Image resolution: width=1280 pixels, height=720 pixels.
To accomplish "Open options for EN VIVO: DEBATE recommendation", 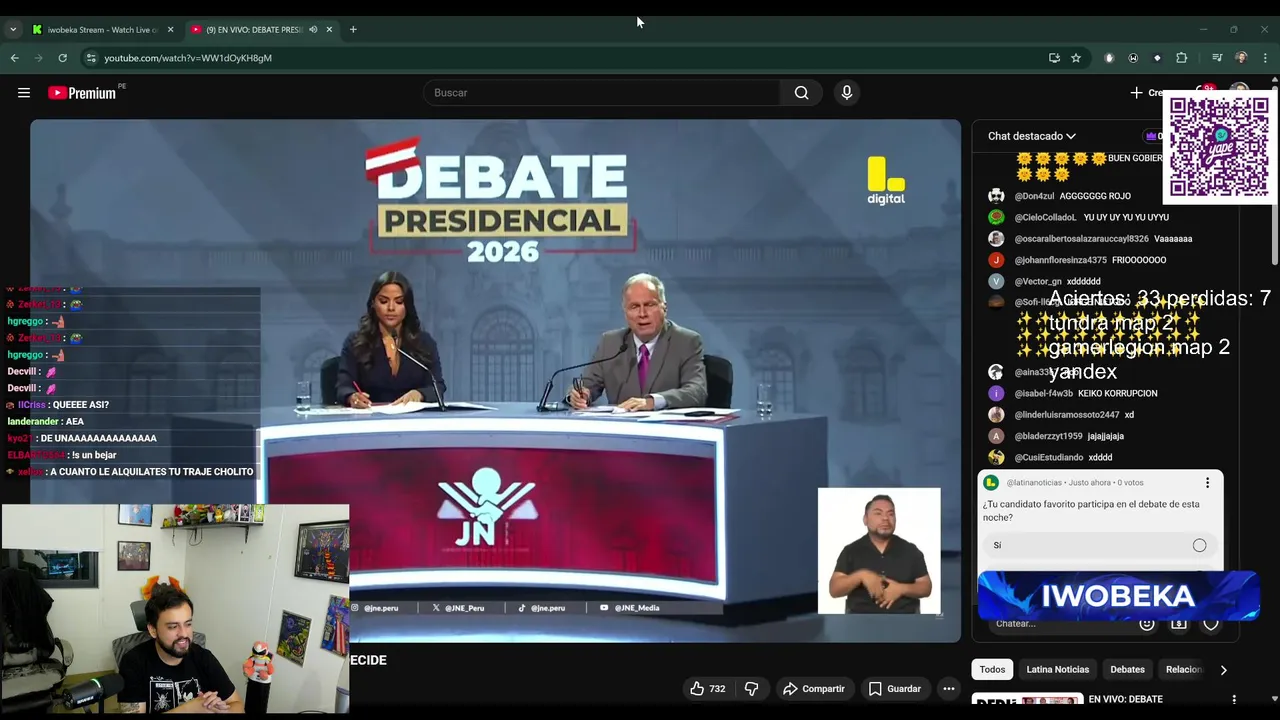I will click(1234, 700).
